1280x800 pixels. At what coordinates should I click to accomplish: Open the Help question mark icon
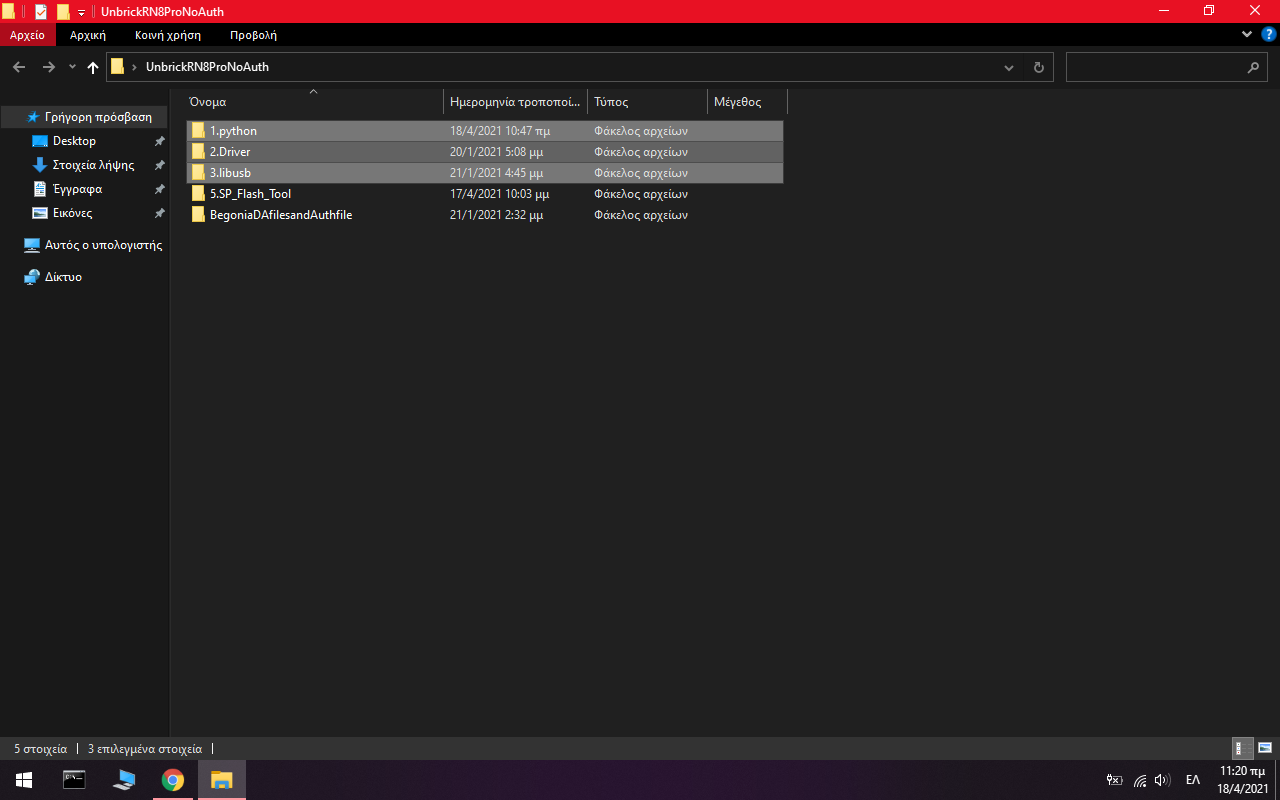coord(1268,34)
